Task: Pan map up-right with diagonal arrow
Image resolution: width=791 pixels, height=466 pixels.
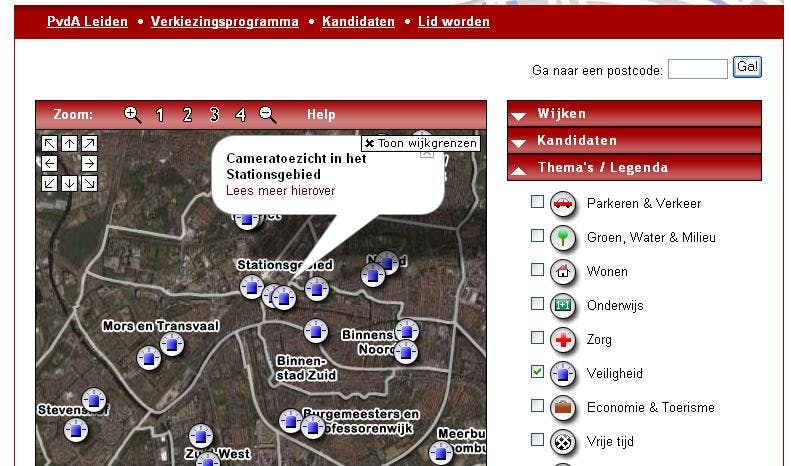Action: pos(89,144)
